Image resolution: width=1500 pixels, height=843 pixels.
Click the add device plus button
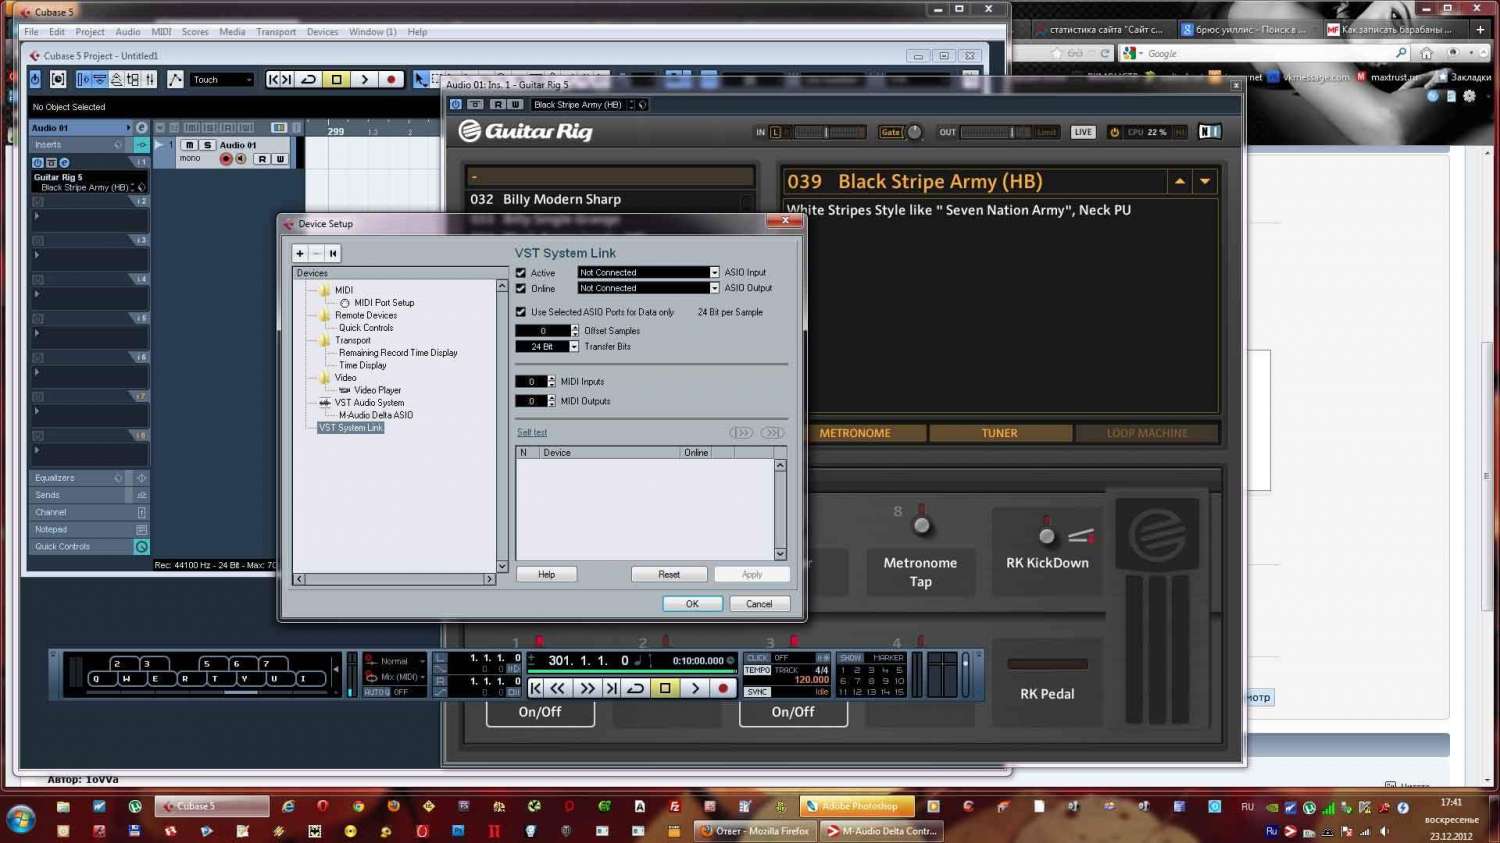pyautogui.click(x=300, y=253)
